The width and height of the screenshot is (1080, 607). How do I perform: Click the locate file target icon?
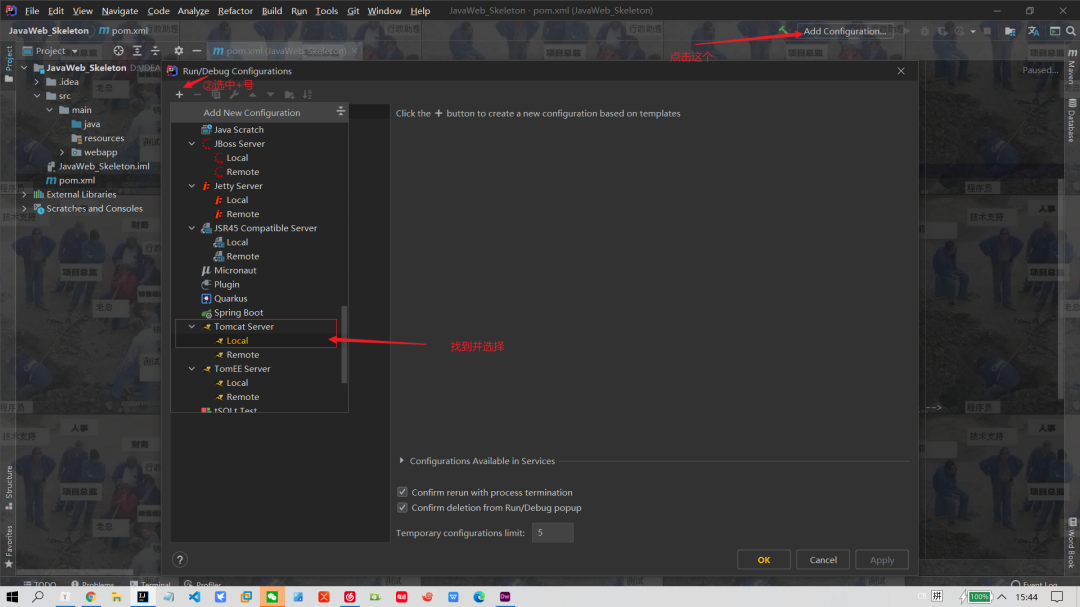tap(118, 51)
